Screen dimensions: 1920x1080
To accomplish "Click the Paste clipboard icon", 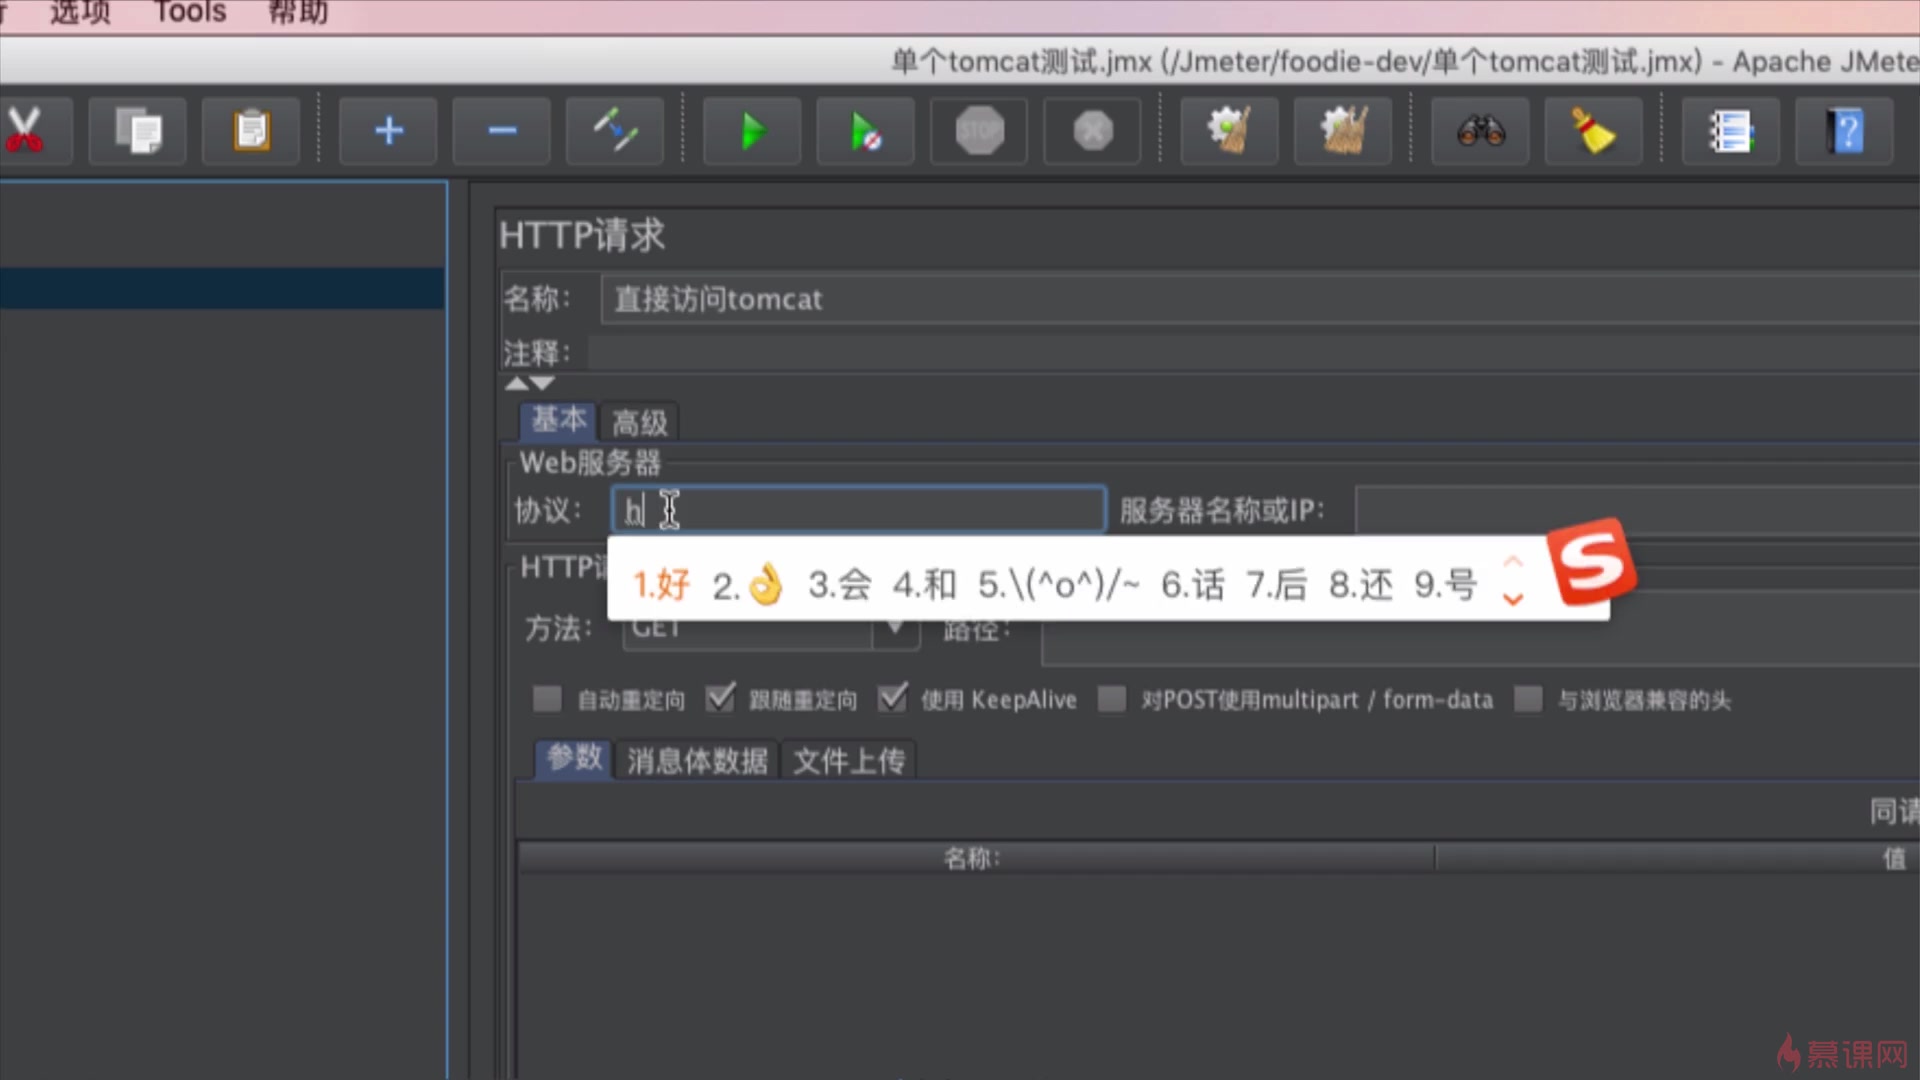I will click(251, 131).
